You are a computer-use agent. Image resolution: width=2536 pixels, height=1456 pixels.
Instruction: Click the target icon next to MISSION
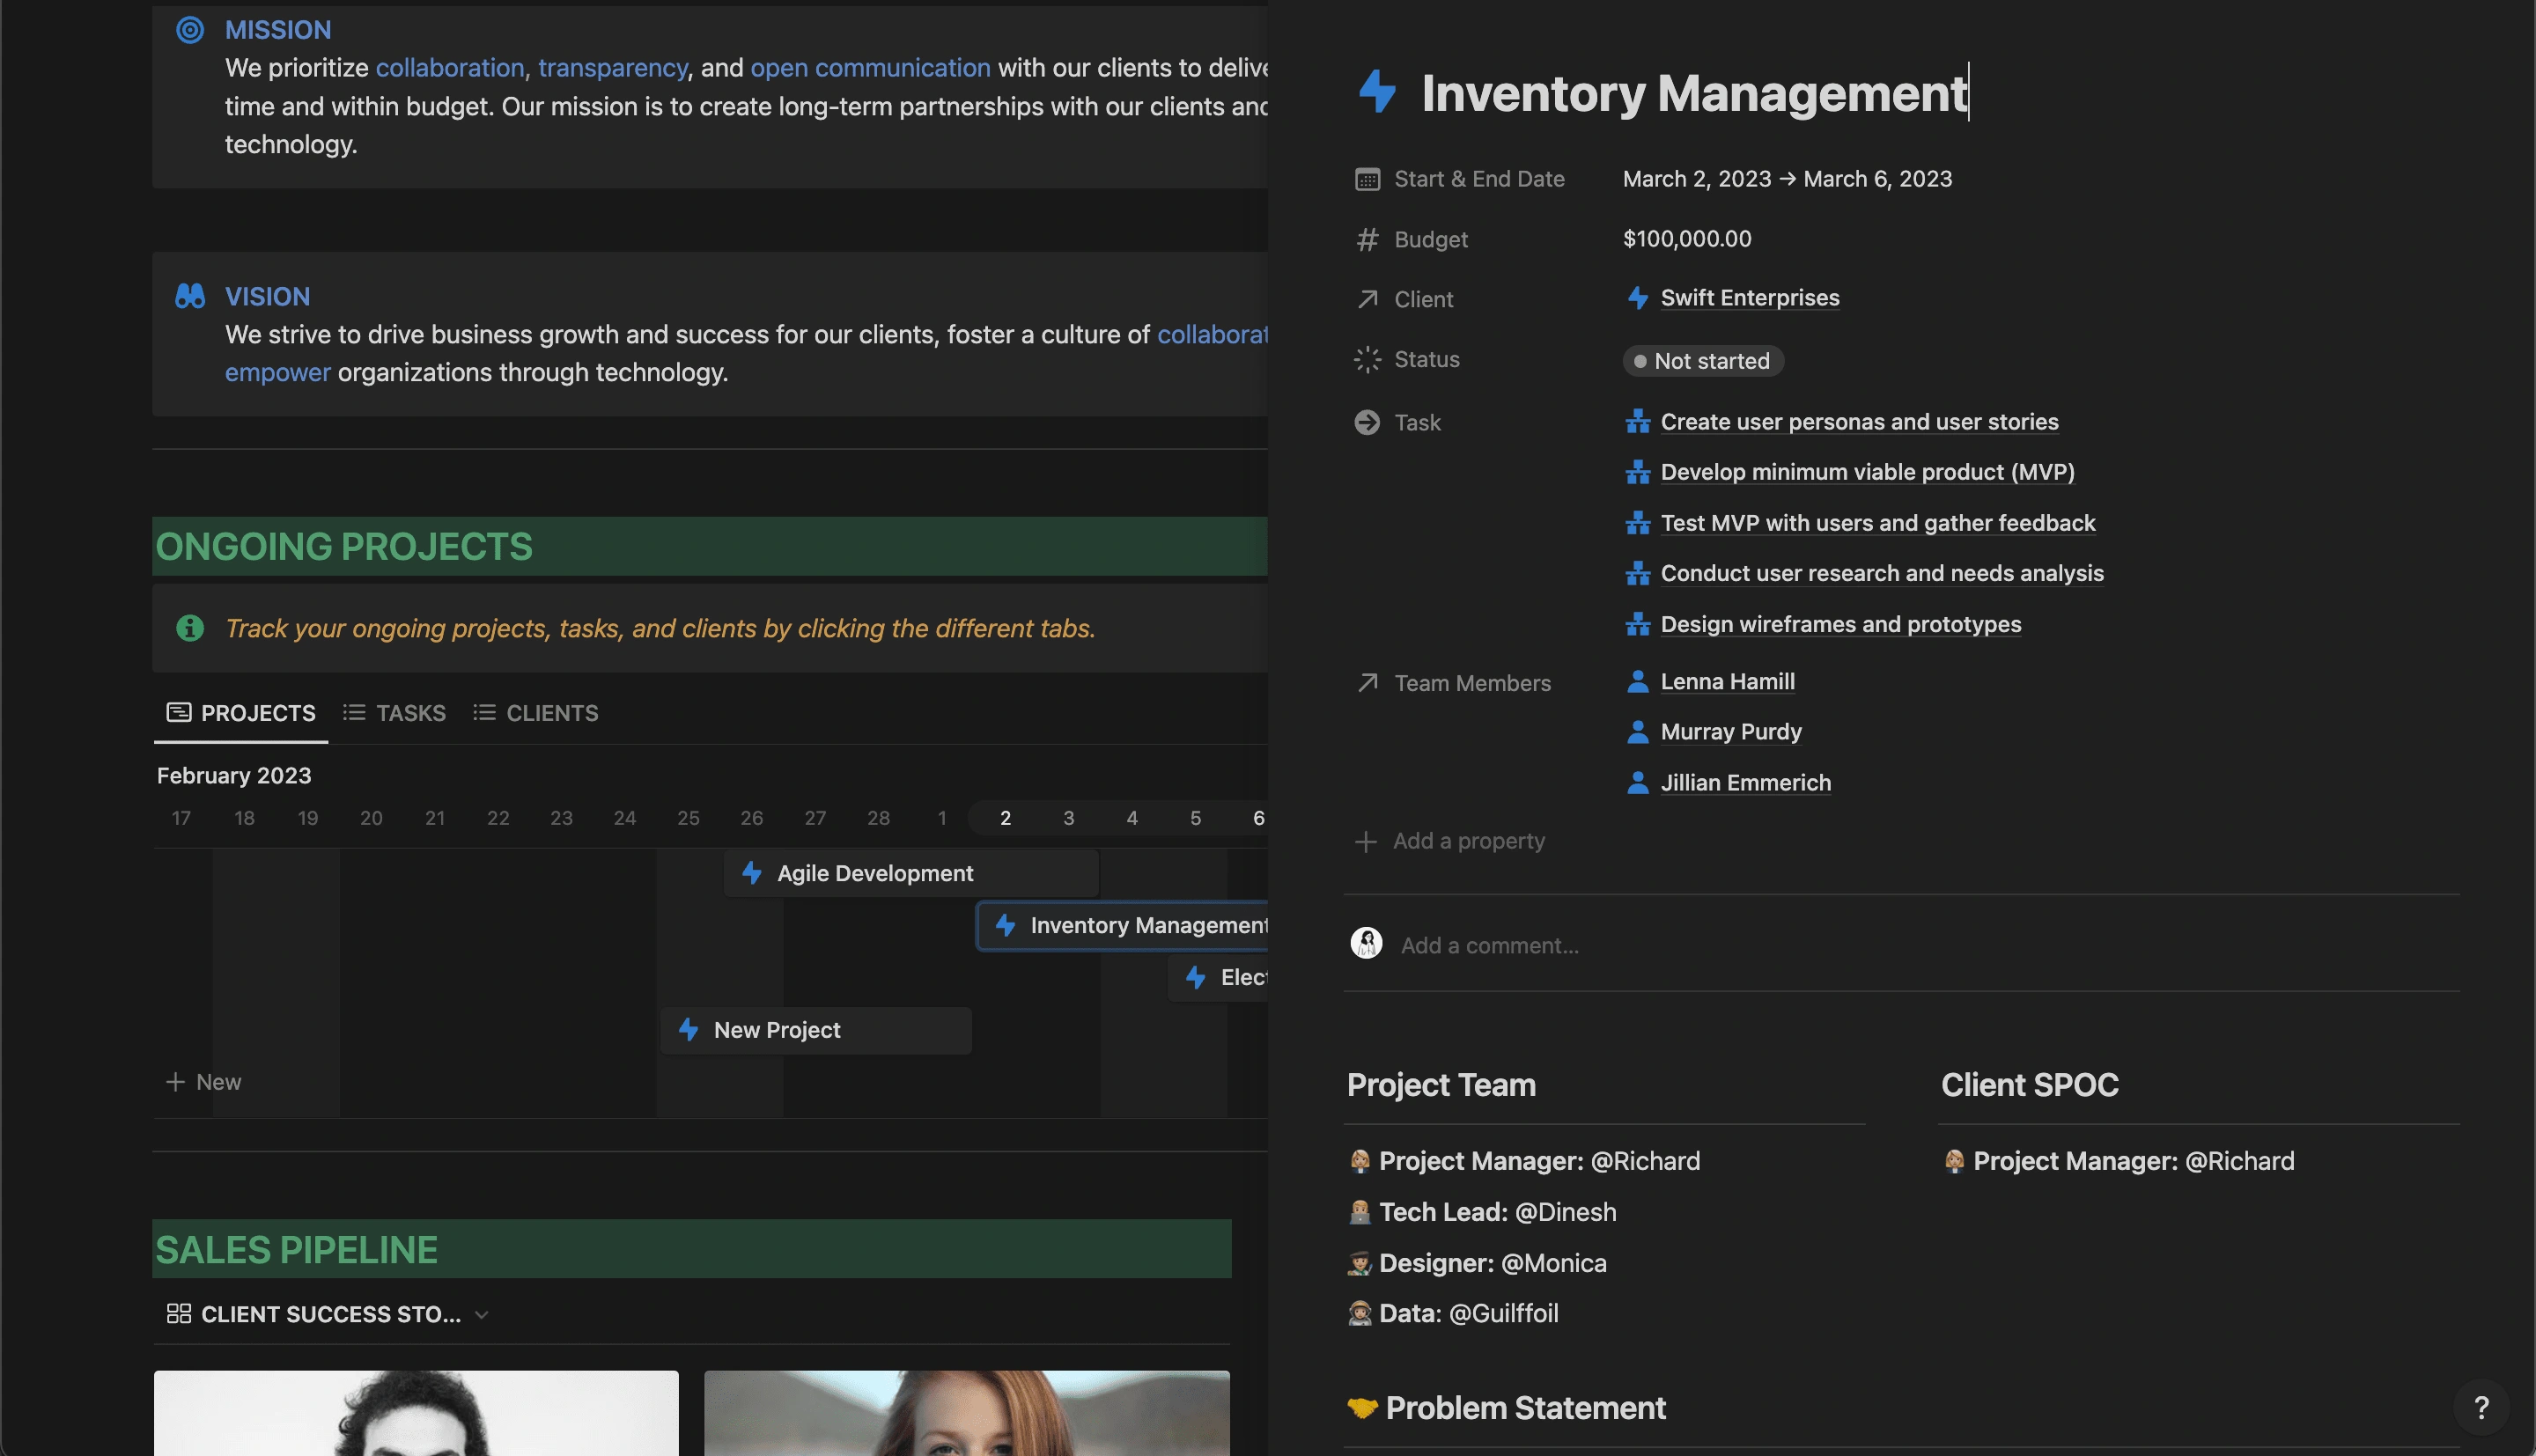point(190,30)
